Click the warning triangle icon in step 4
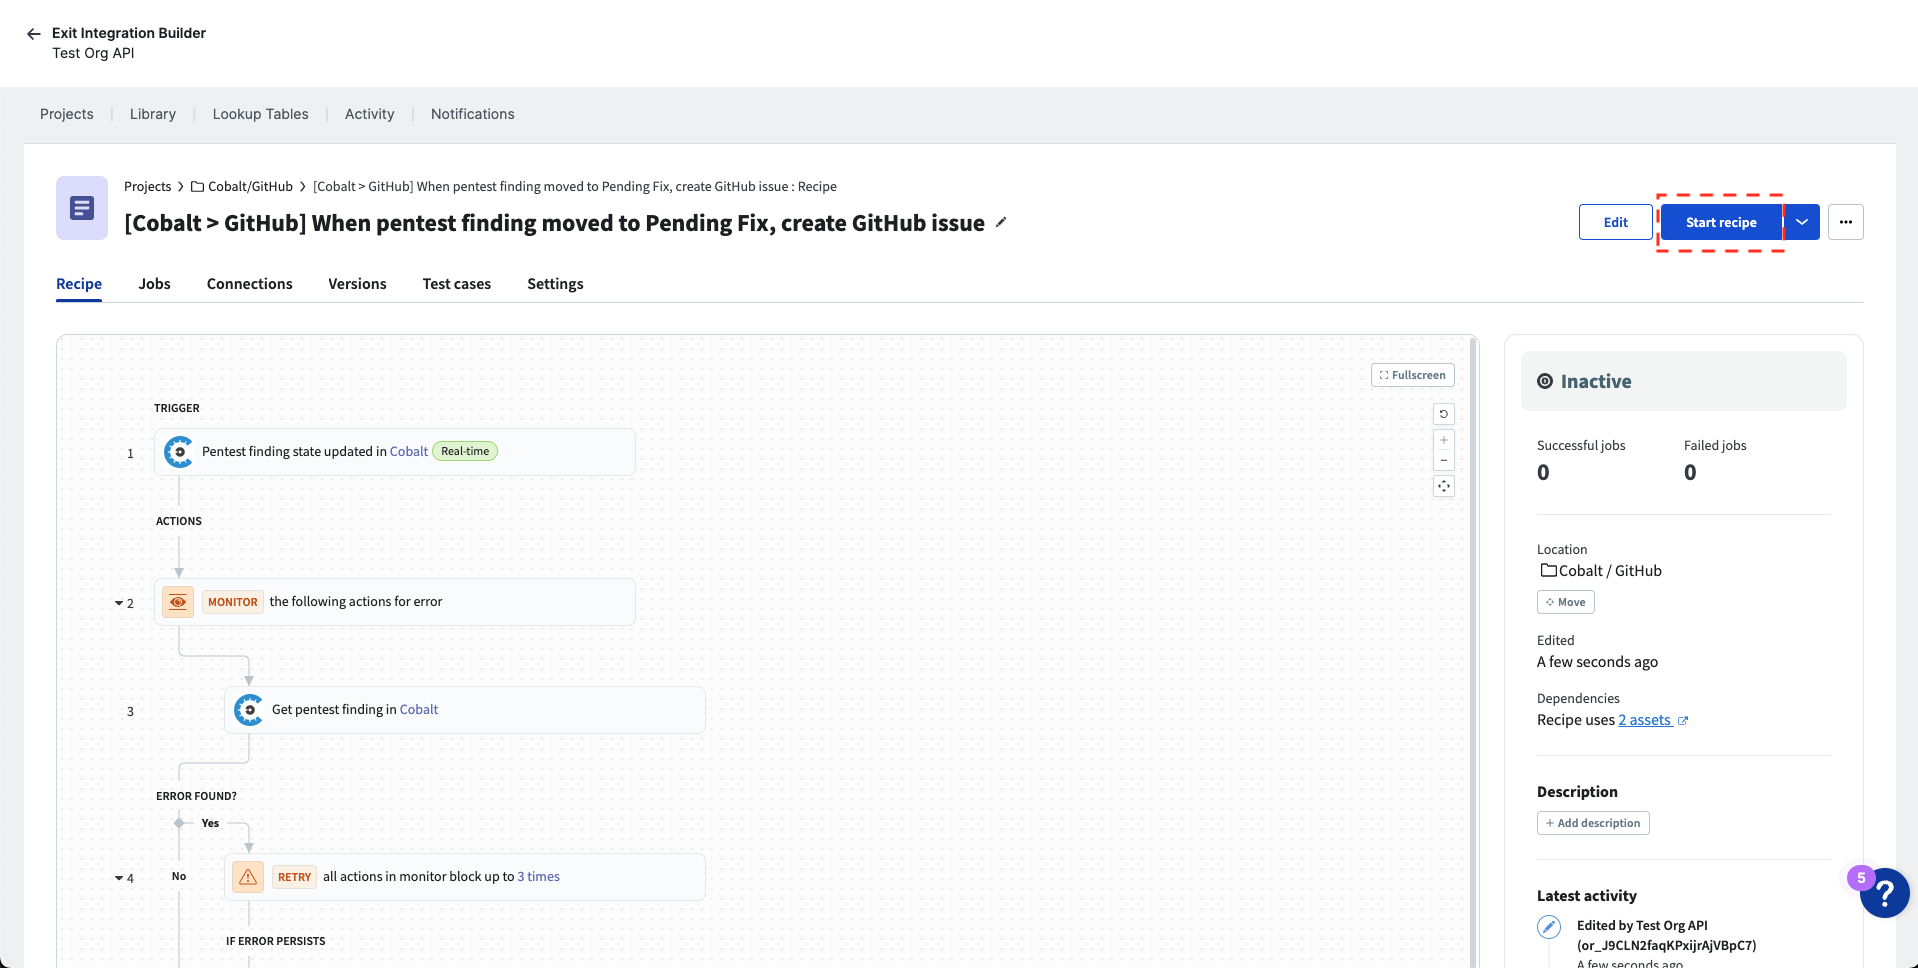Screen dimensions: 1918x968 [x=248, y=877]
